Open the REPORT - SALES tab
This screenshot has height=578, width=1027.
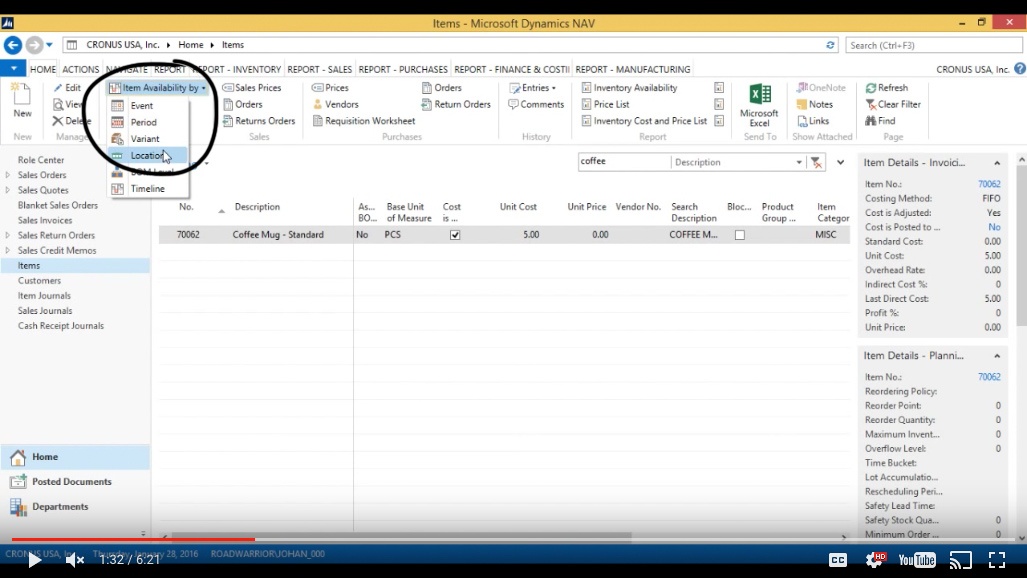point(320,69)
